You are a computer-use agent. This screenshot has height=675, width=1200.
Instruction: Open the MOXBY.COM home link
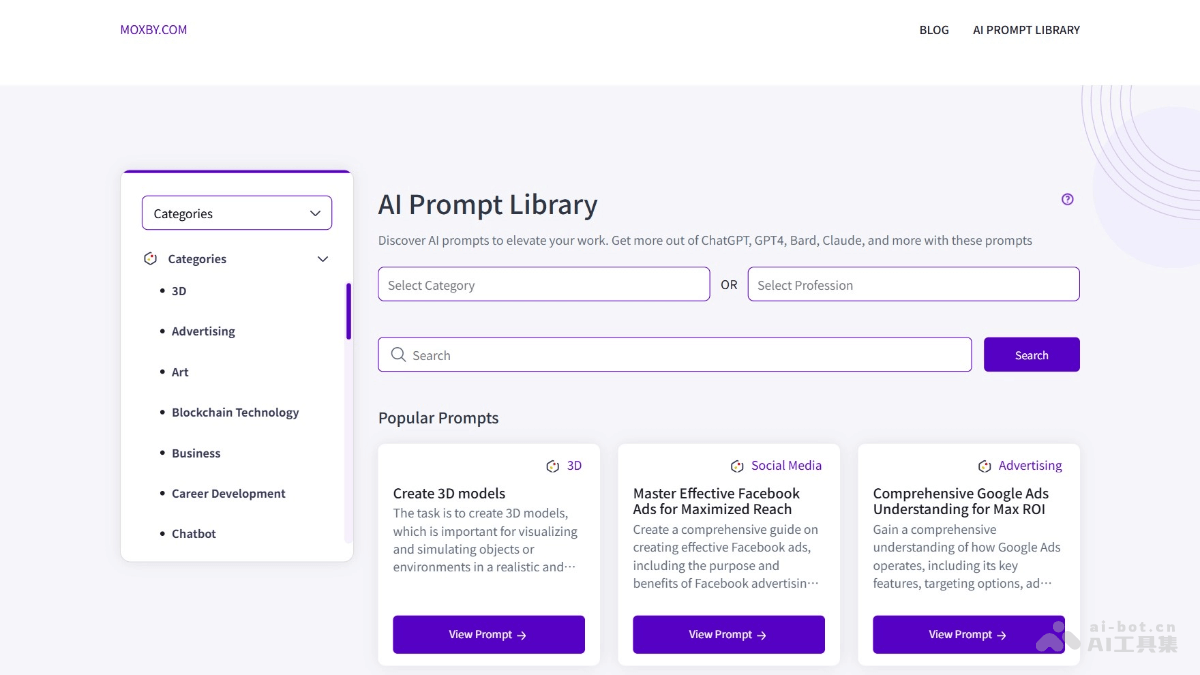[x=153, y=29]
